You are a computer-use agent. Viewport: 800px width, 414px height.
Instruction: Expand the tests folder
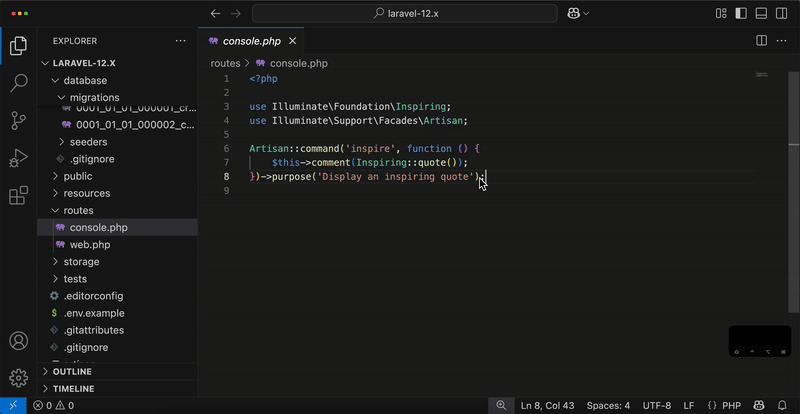click(x=117, y=279)
